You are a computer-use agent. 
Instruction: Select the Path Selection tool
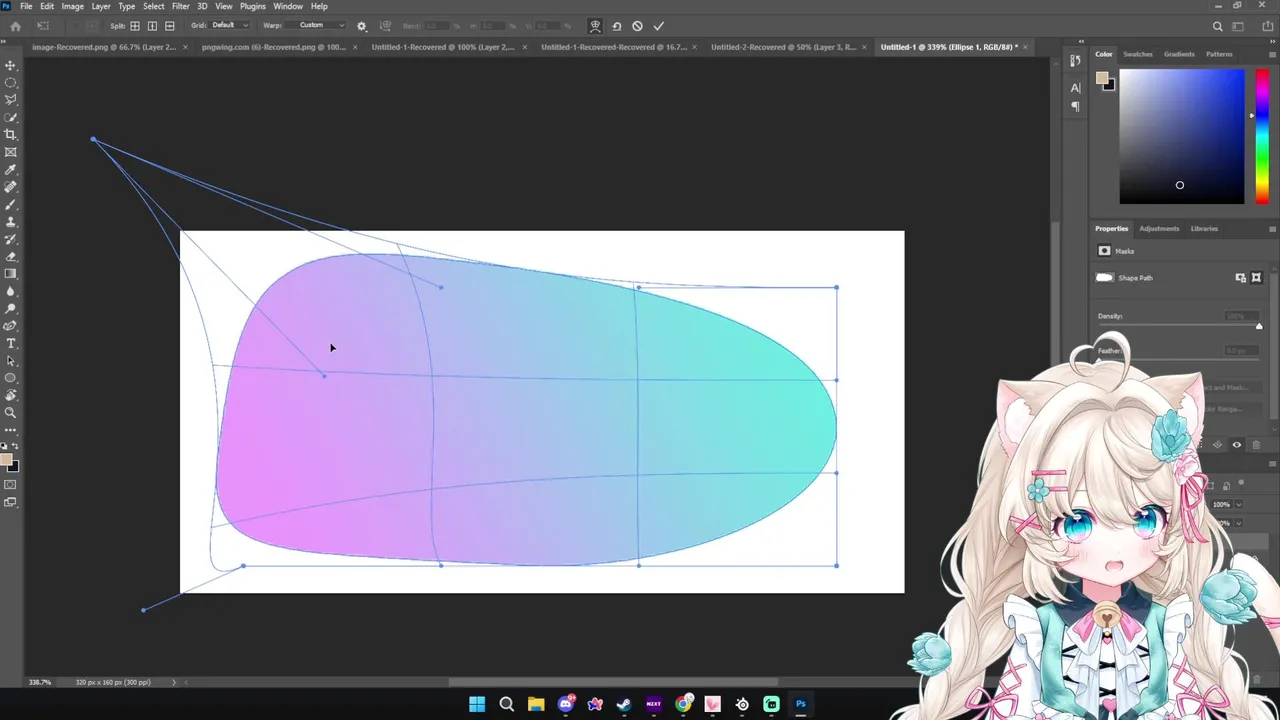point(11,361)
